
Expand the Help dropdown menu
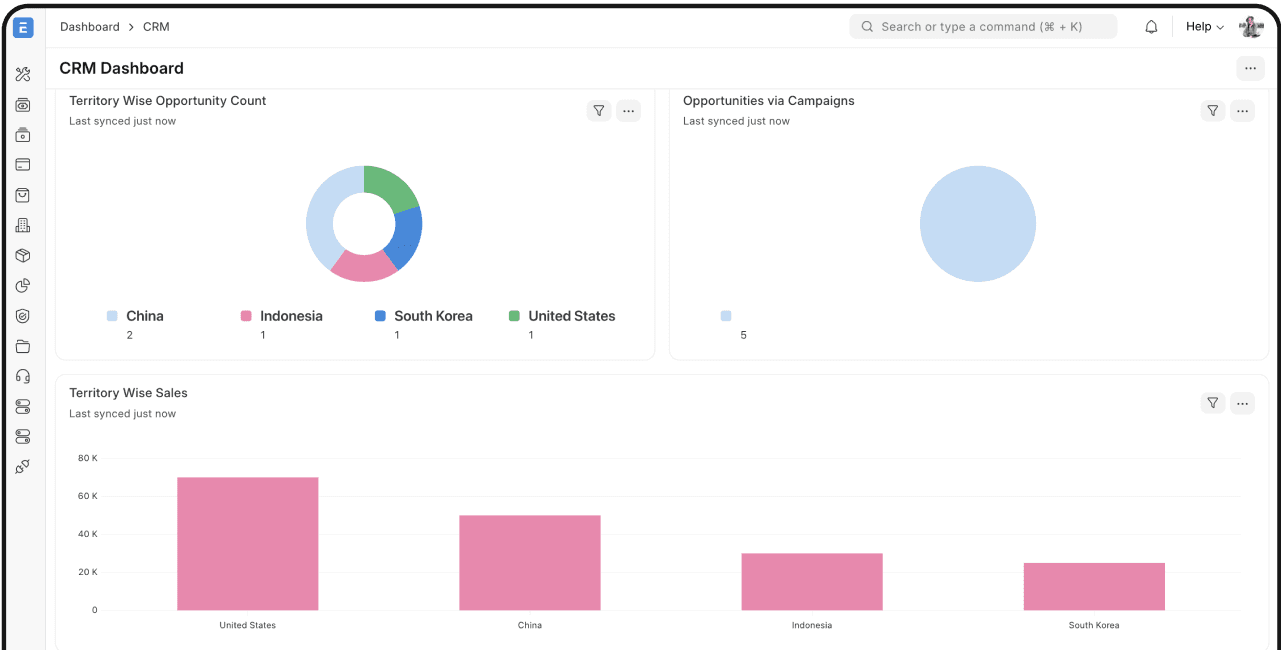pos(1204,26)
